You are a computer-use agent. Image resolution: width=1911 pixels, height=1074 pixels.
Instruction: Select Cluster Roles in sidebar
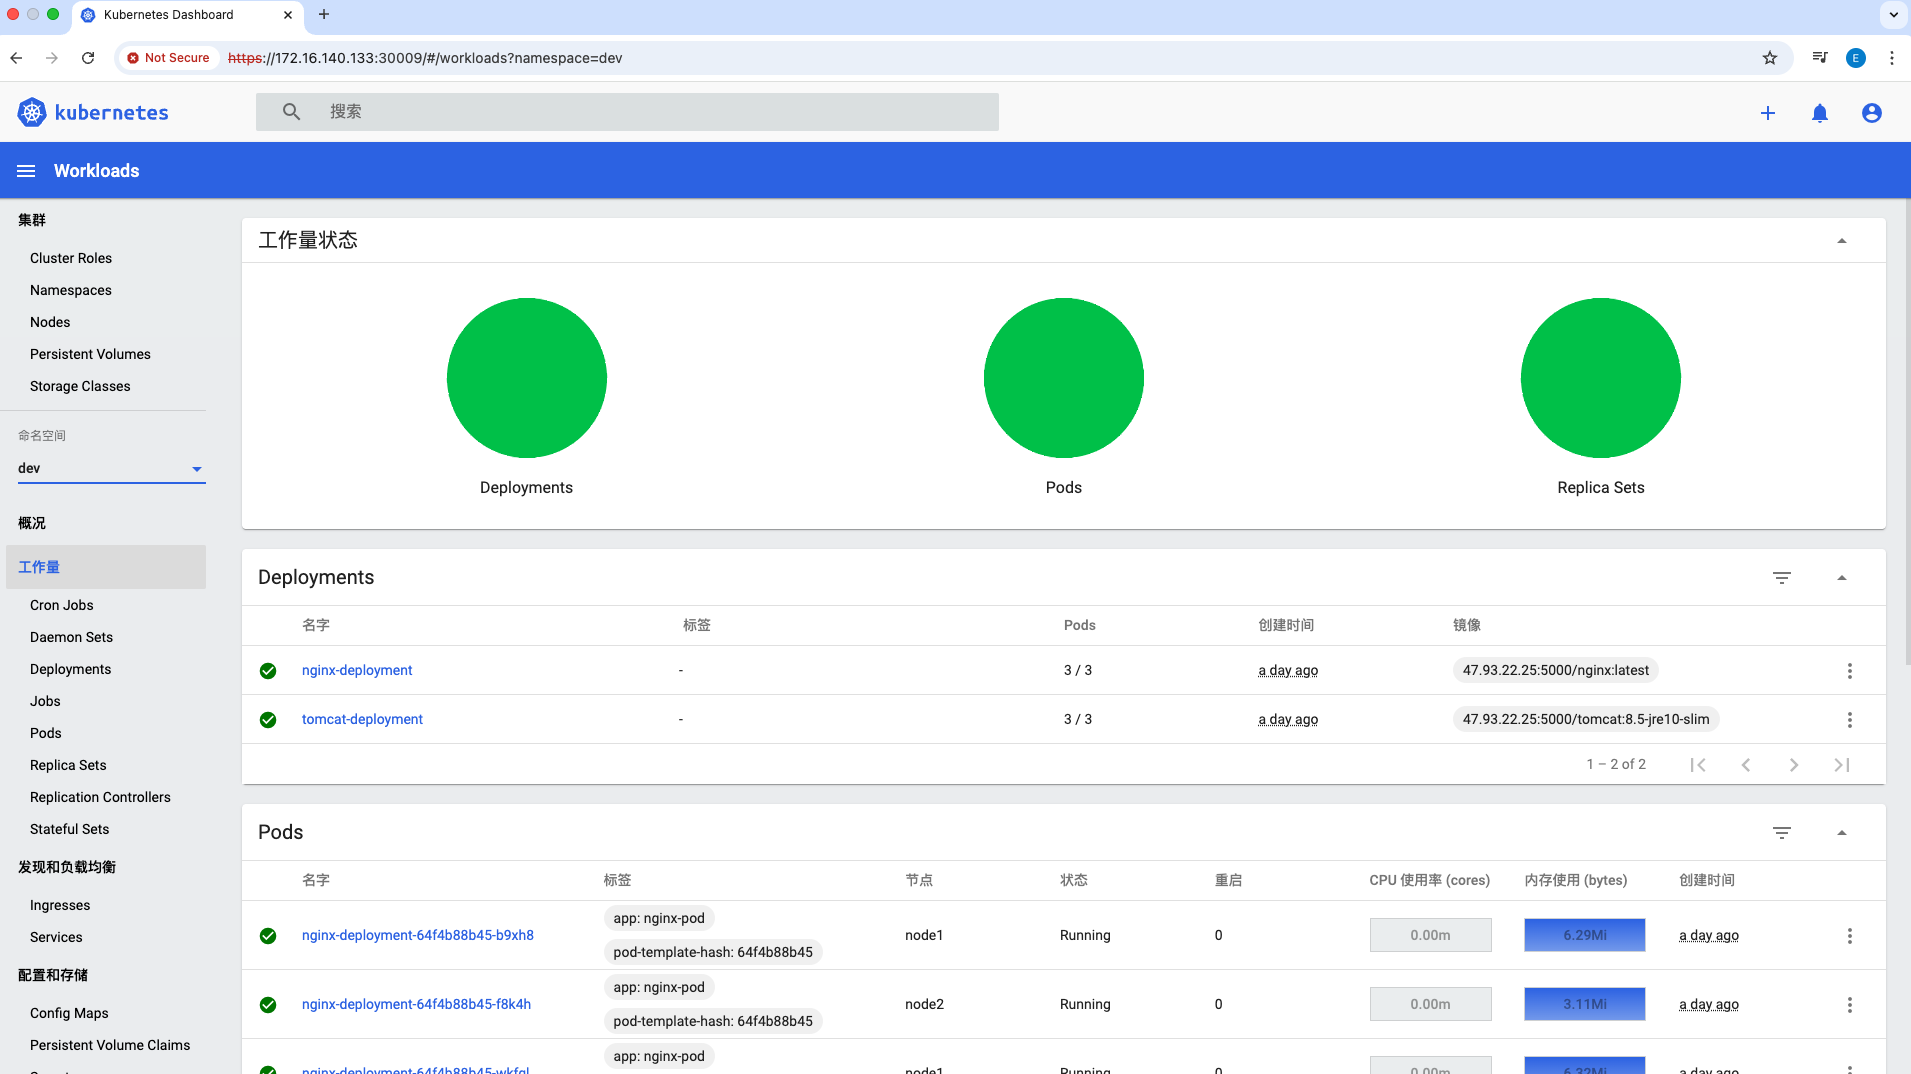click(x=71, y=258)
